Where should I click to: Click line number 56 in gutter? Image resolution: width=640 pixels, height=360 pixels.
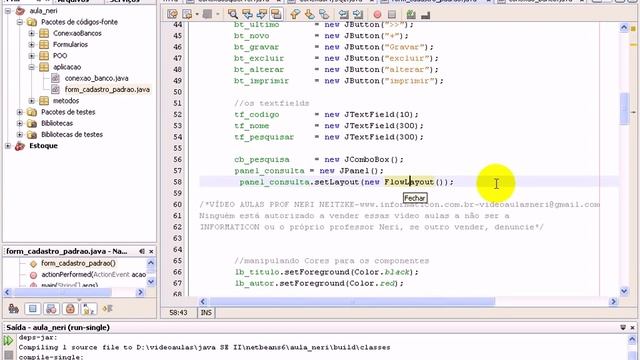coord(177,160)
